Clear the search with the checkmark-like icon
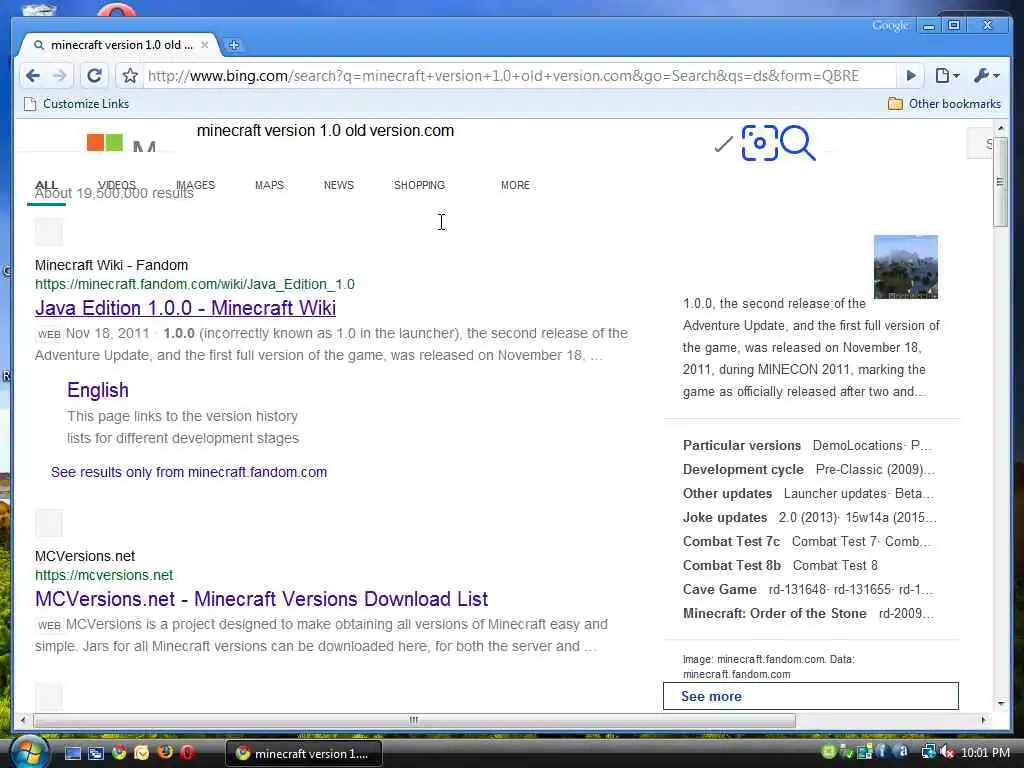Viewport: 1024px width, 768px height. pos(723,144)
